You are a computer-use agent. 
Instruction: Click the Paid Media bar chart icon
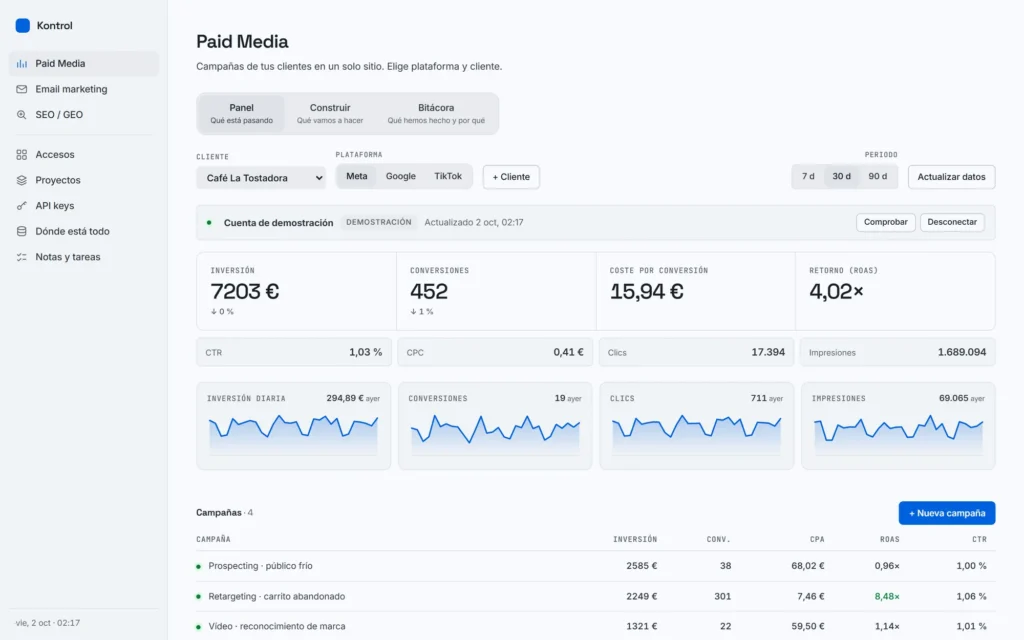click(x=22, y=64)
